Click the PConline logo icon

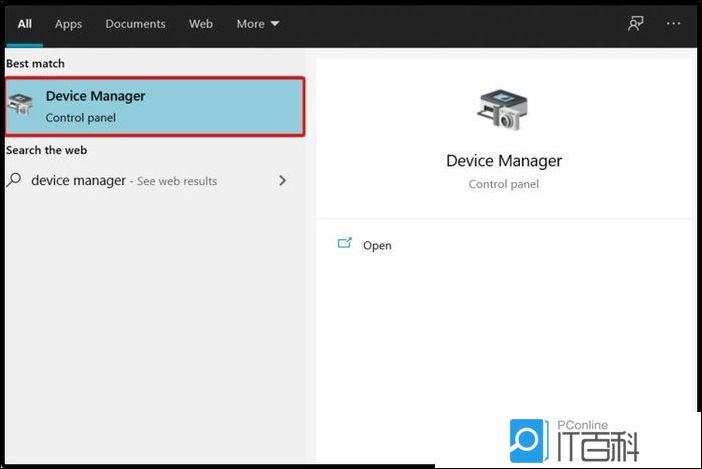pyautogui.click(x=528, y=441)
